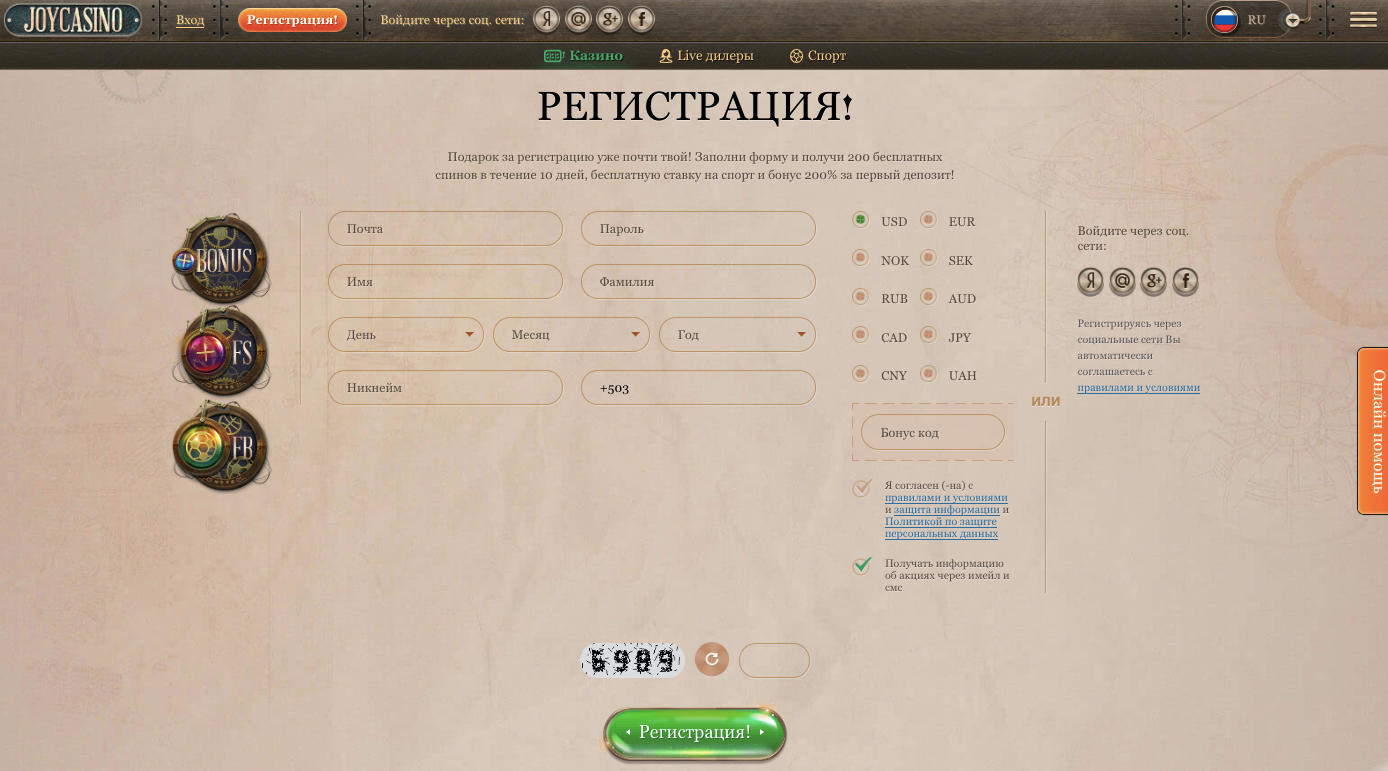The width and height of the screenshot is (1388, 771).
Task: Sign in via Yandex social icon in header
Action: click(x=546, y=19)
